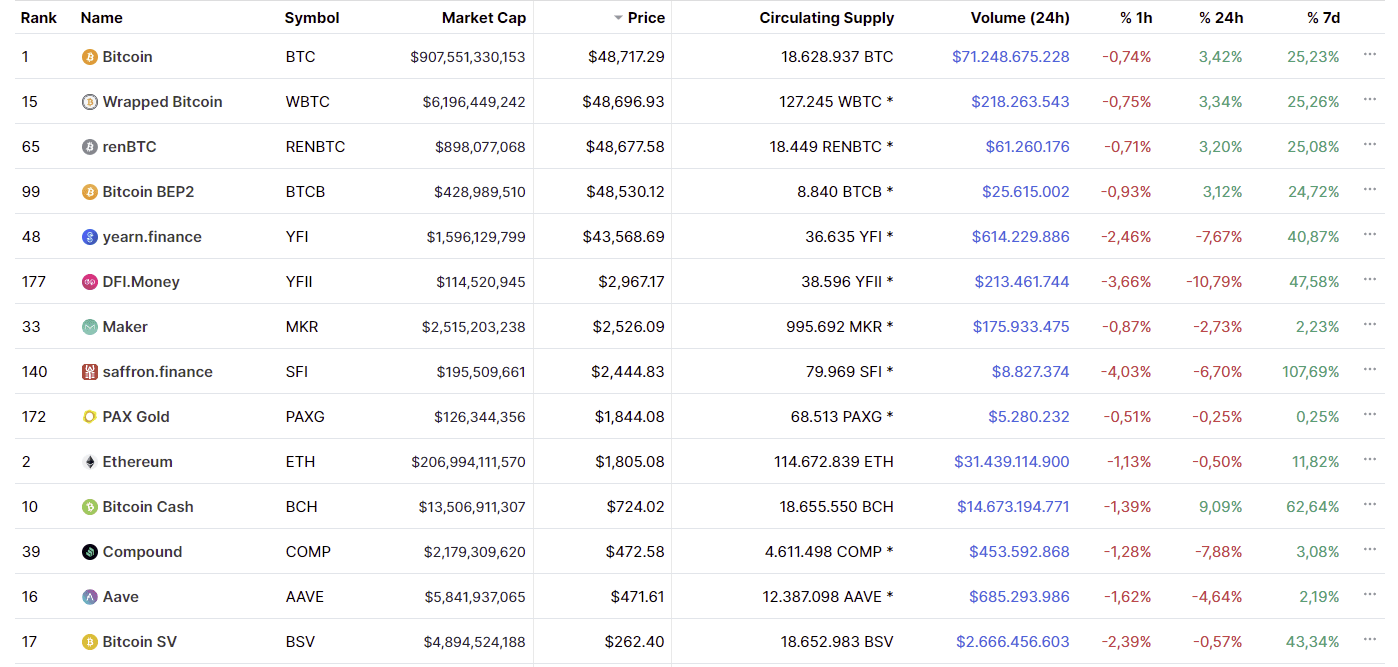Click renBTC 24h volume value
This screenshot has width=1398, height=667.
tap(1027, 147)
